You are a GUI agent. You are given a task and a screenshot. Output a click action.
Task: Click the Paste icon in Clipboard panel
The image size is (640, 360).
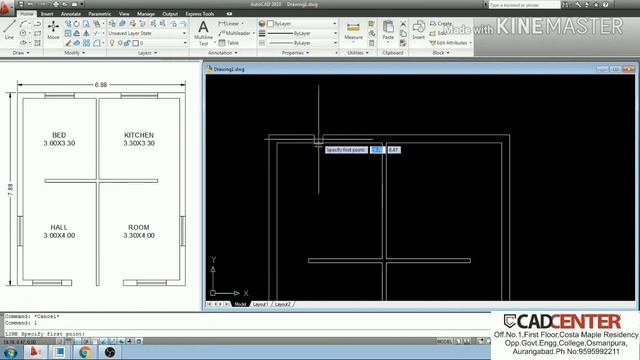388,30
